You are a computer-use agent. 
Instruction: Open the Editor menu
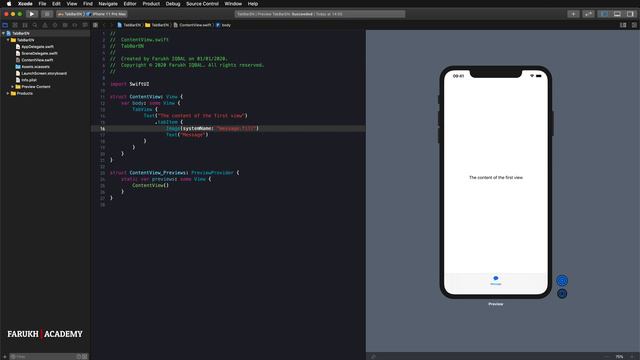pos(130,4)
